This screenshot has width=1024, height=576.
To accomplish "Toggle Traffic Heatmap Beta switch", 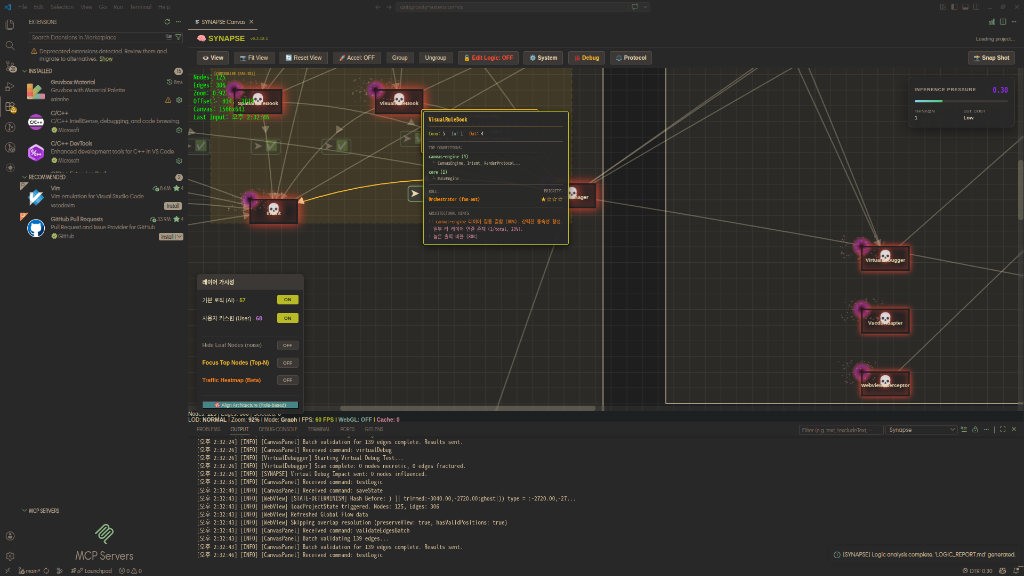I will click(287, 380).
